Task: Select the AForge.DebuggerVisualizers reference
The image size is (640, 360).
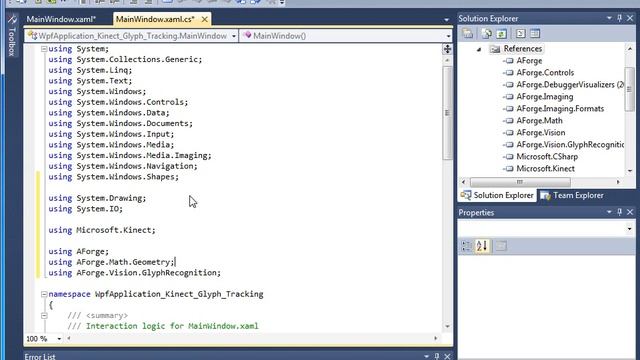Action: [x=570, y=84]
